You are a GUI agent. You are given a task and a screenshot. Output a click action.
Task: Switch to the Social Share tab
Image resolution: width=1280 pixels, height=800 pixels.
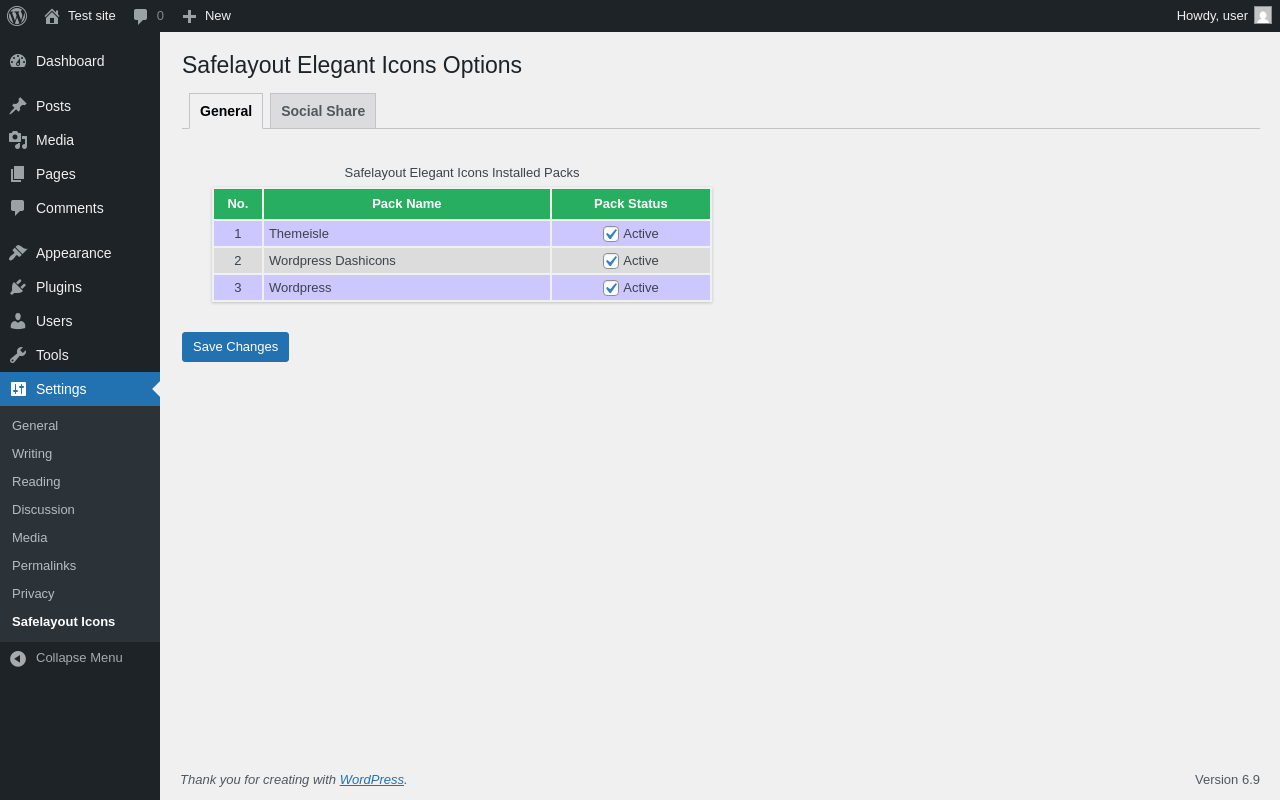[323, 111]
